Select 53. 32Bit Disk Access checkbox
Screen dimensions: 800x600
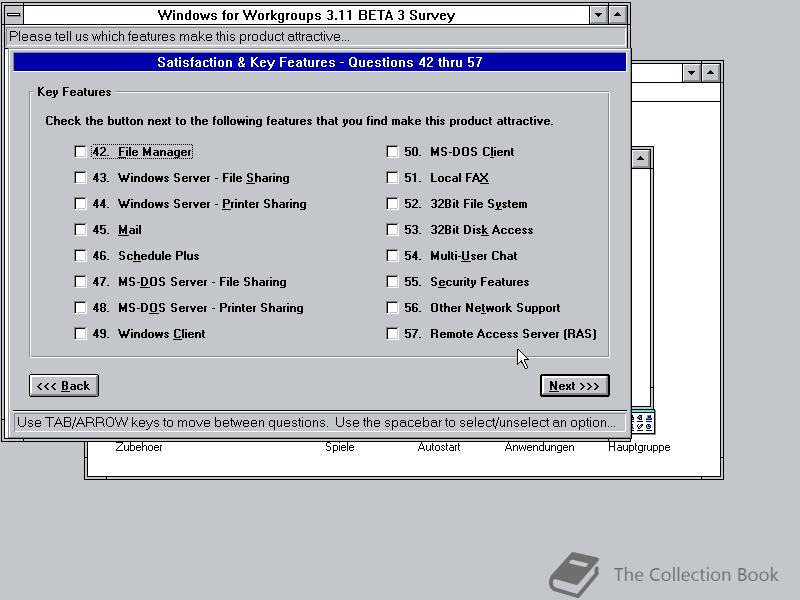392,230
